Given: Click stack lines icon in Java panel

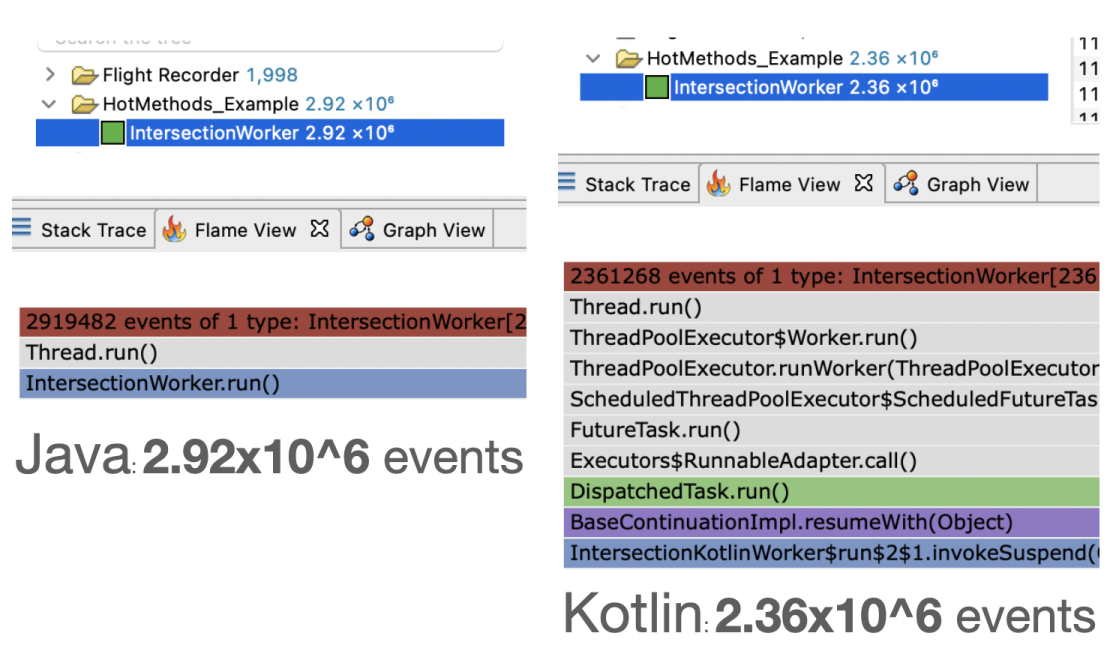Looking at the screenshot, I should (21, 228).
